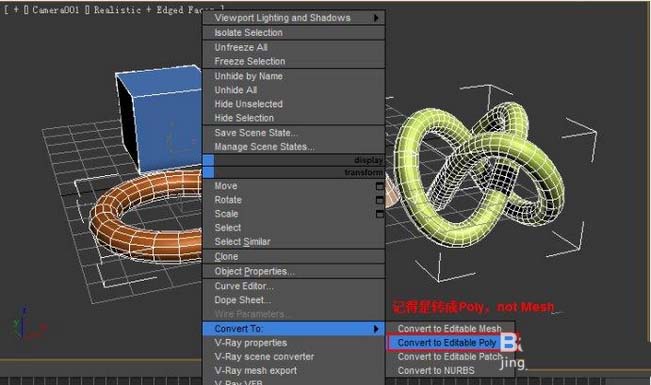Open Curve Editor entry
The width and height of the screenshot is (651, 385).
click(x=294, y=286)
